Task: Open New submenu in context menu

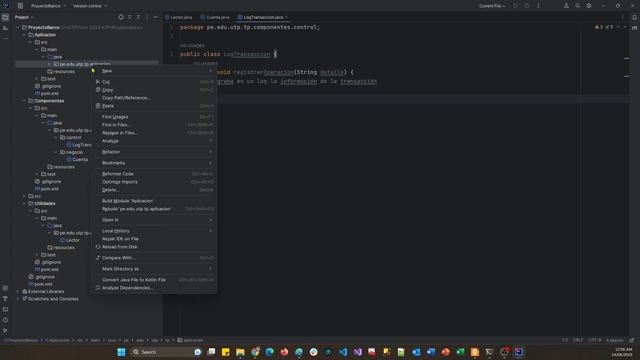Action: pyautogui.click(x=154, y=71)
